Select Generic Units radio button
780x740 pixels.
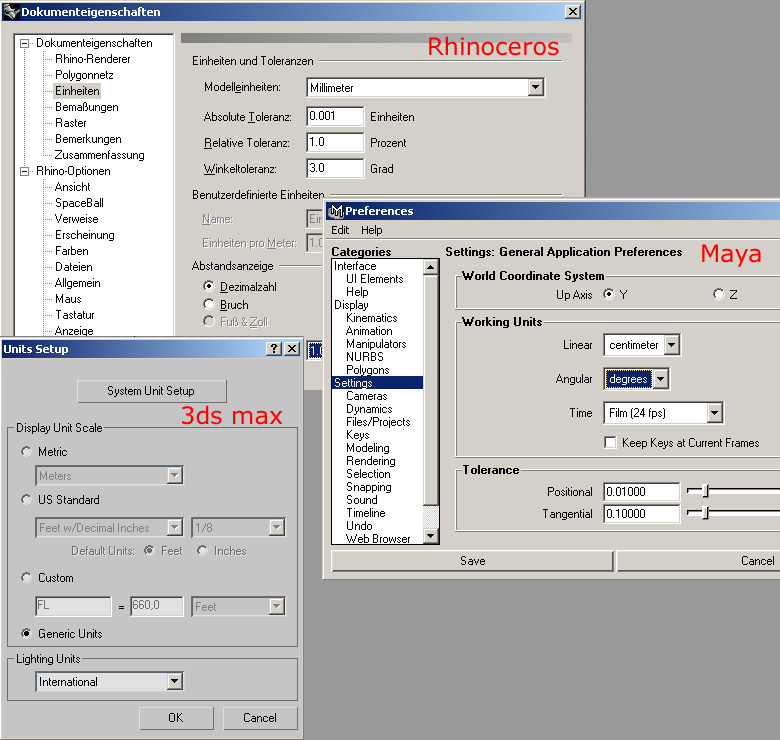26,634
